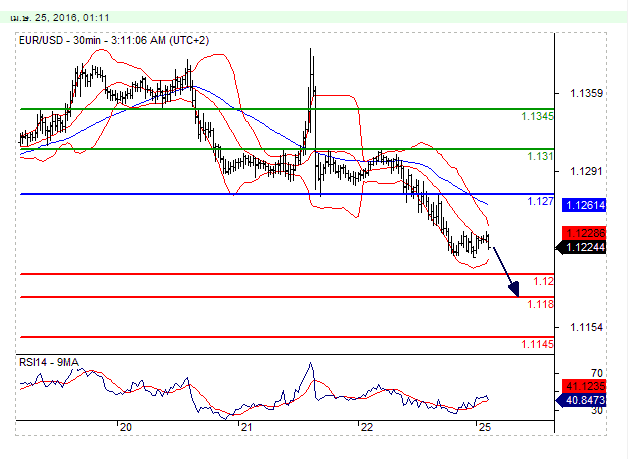Click the date marker 25 on time axis

click(x=484, y=427)
